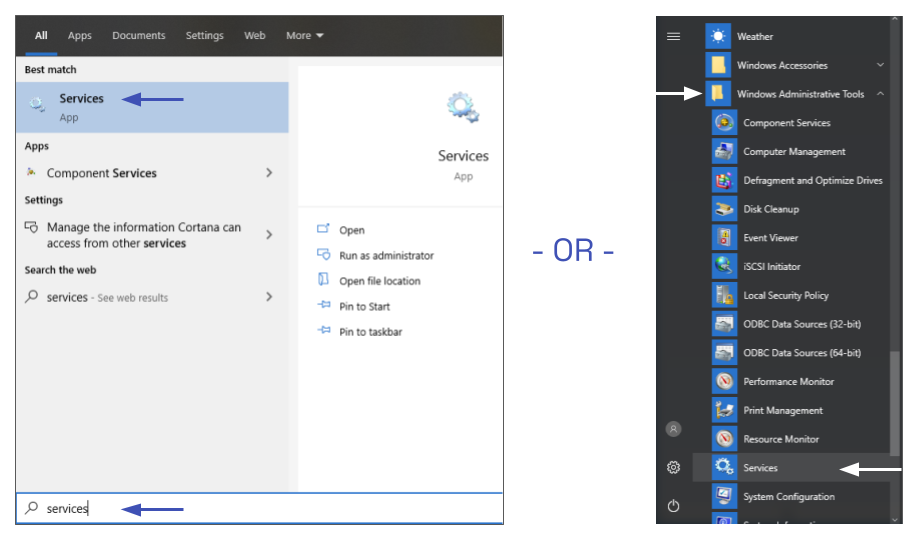
Task: Click the Start menu app list scrollbar
Action: [x=894, y=402]
